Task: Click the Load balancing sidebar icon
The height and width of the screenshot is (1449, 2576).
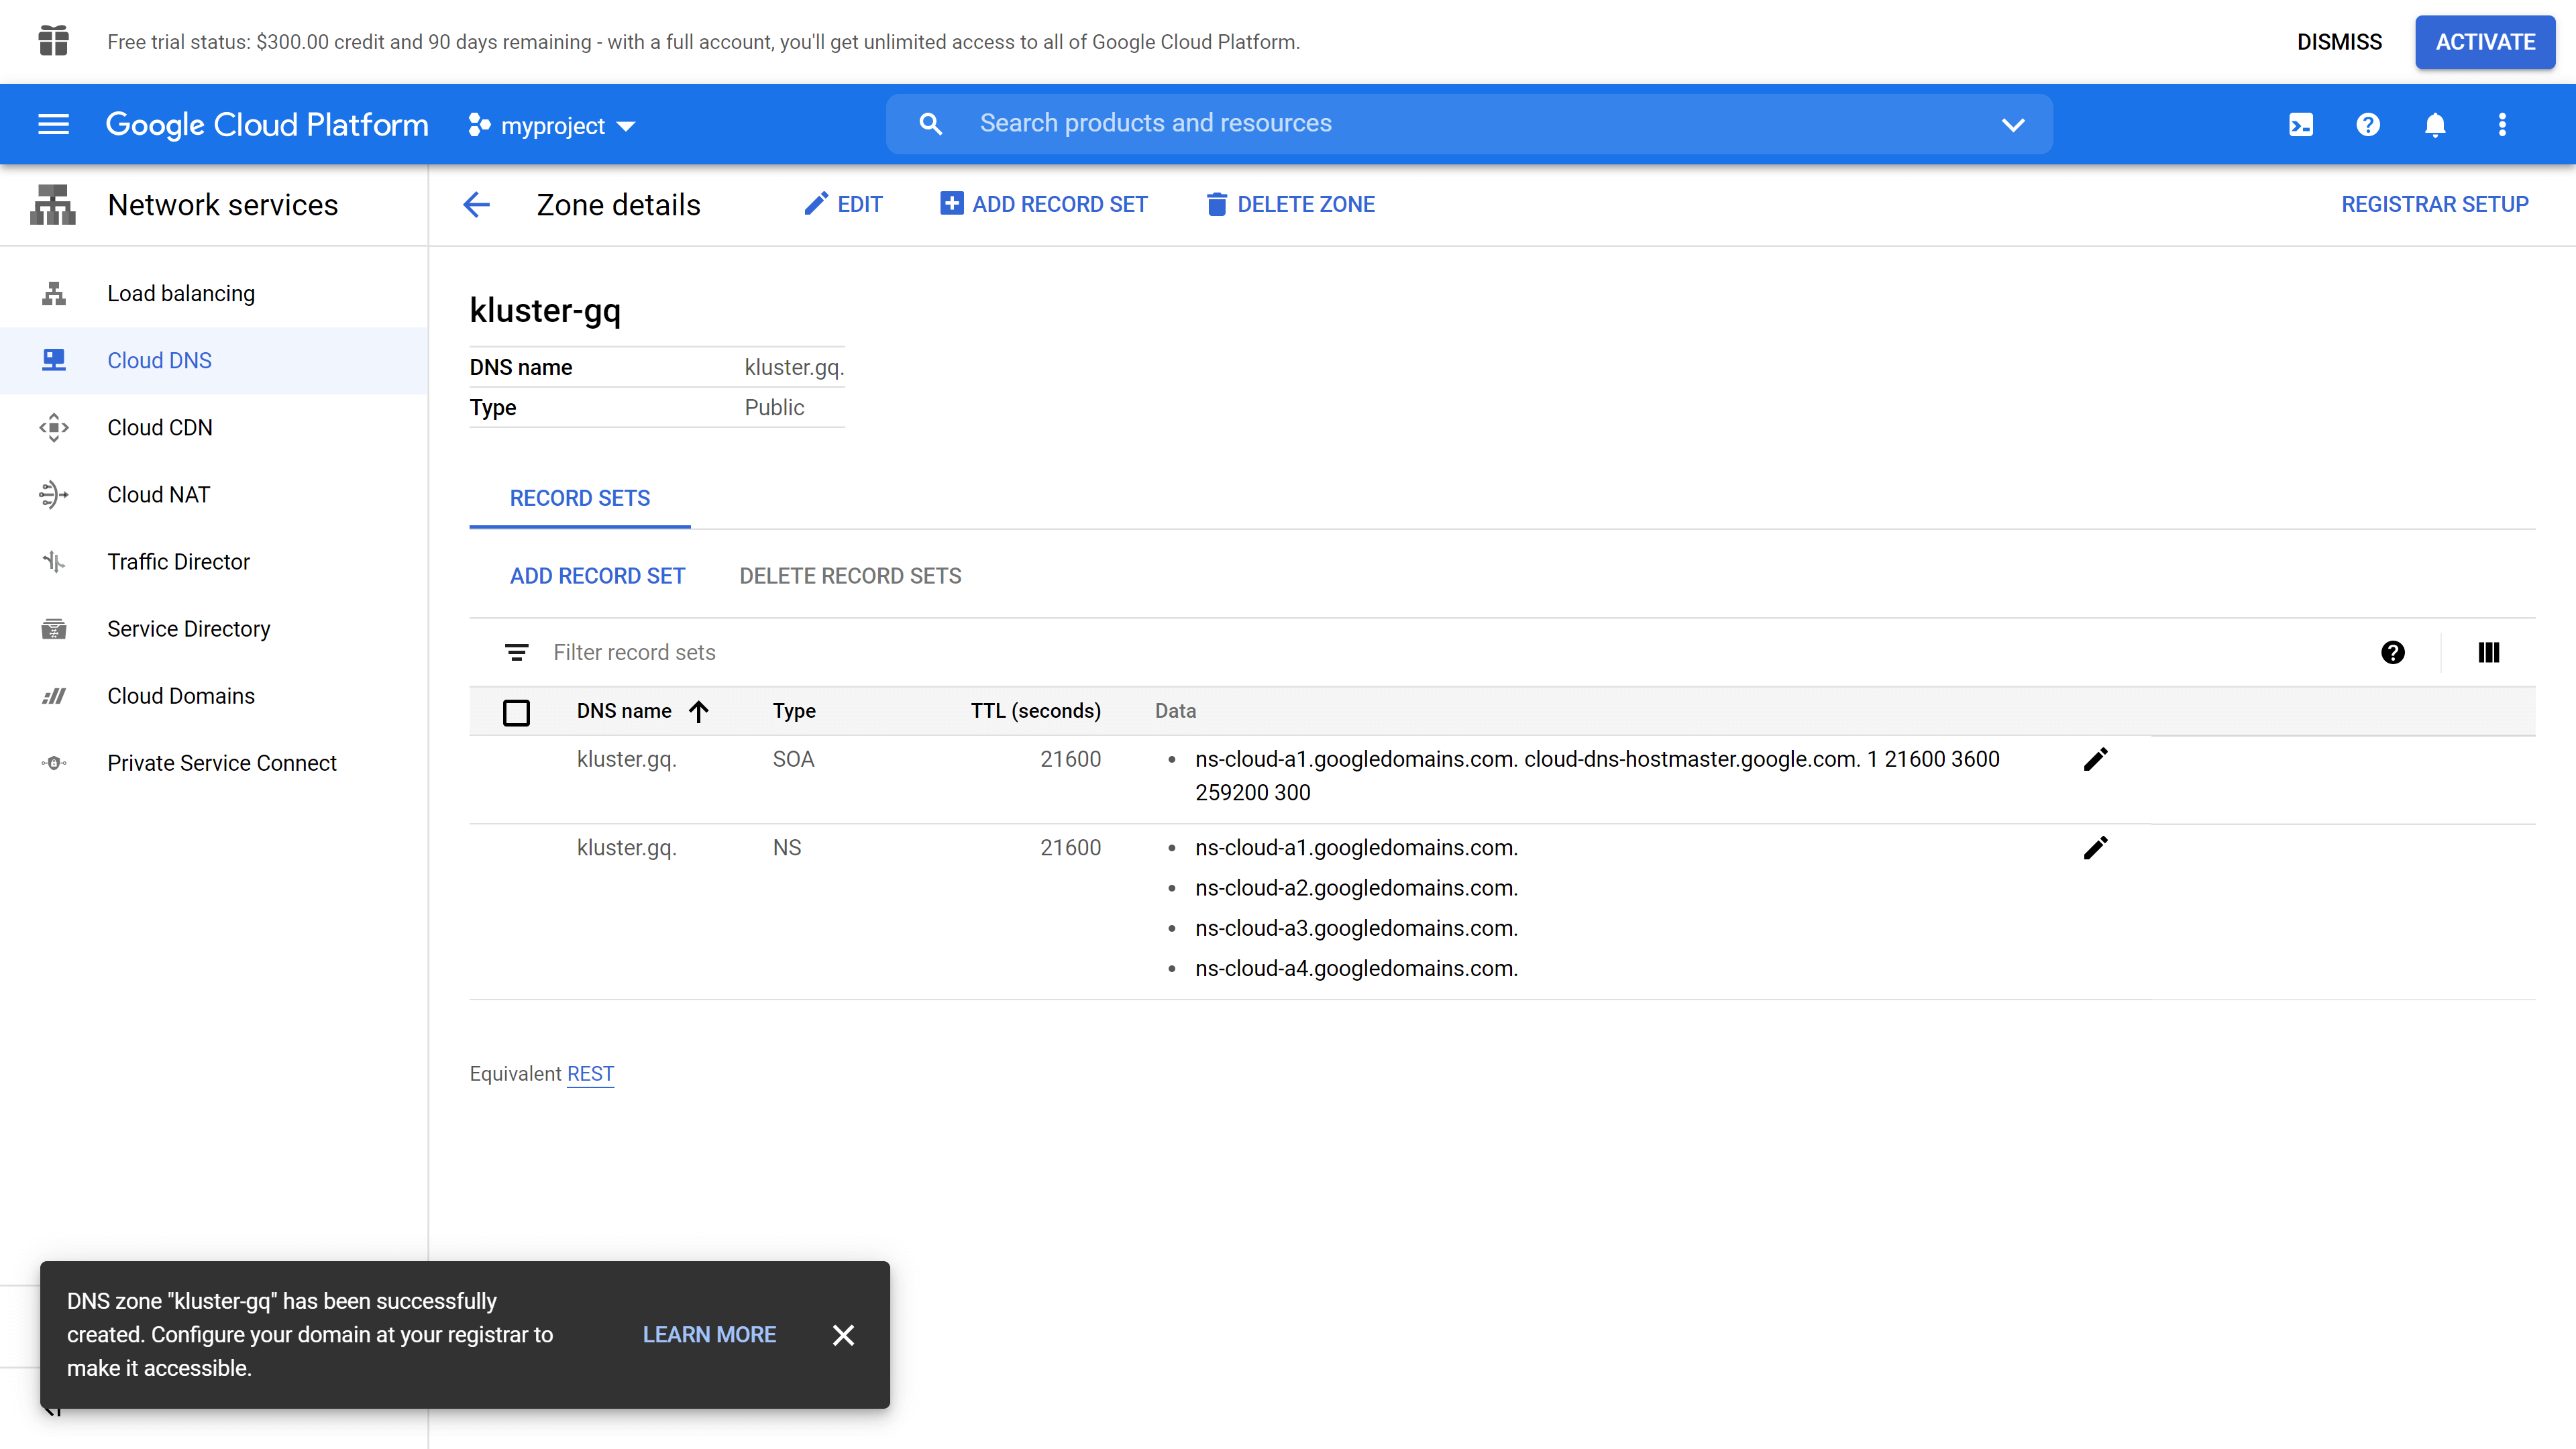Action: [54, 293]
